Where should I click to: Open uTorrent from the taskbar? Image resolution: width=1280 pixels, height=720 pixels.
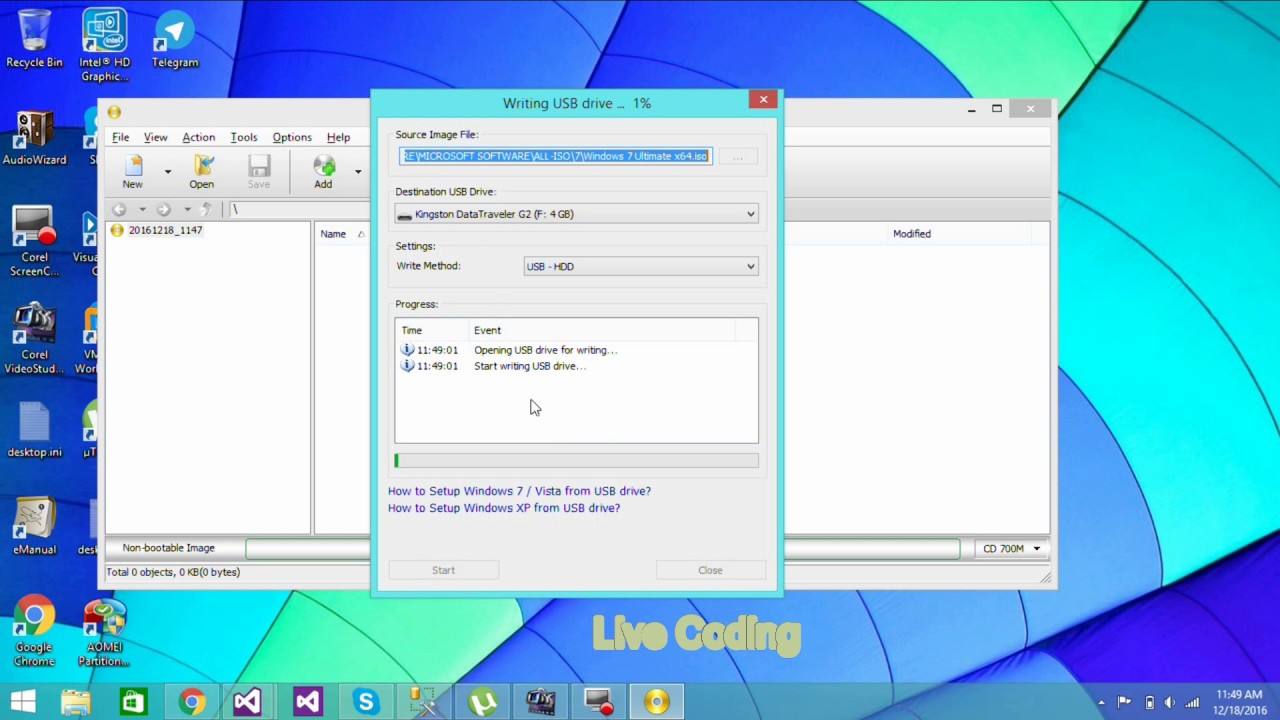(483, 702)
